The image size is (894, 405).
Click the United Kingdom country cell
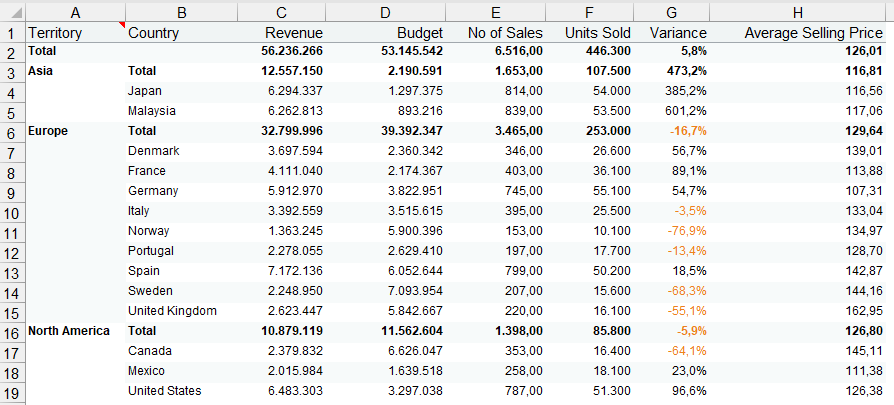tap(182, 311)
